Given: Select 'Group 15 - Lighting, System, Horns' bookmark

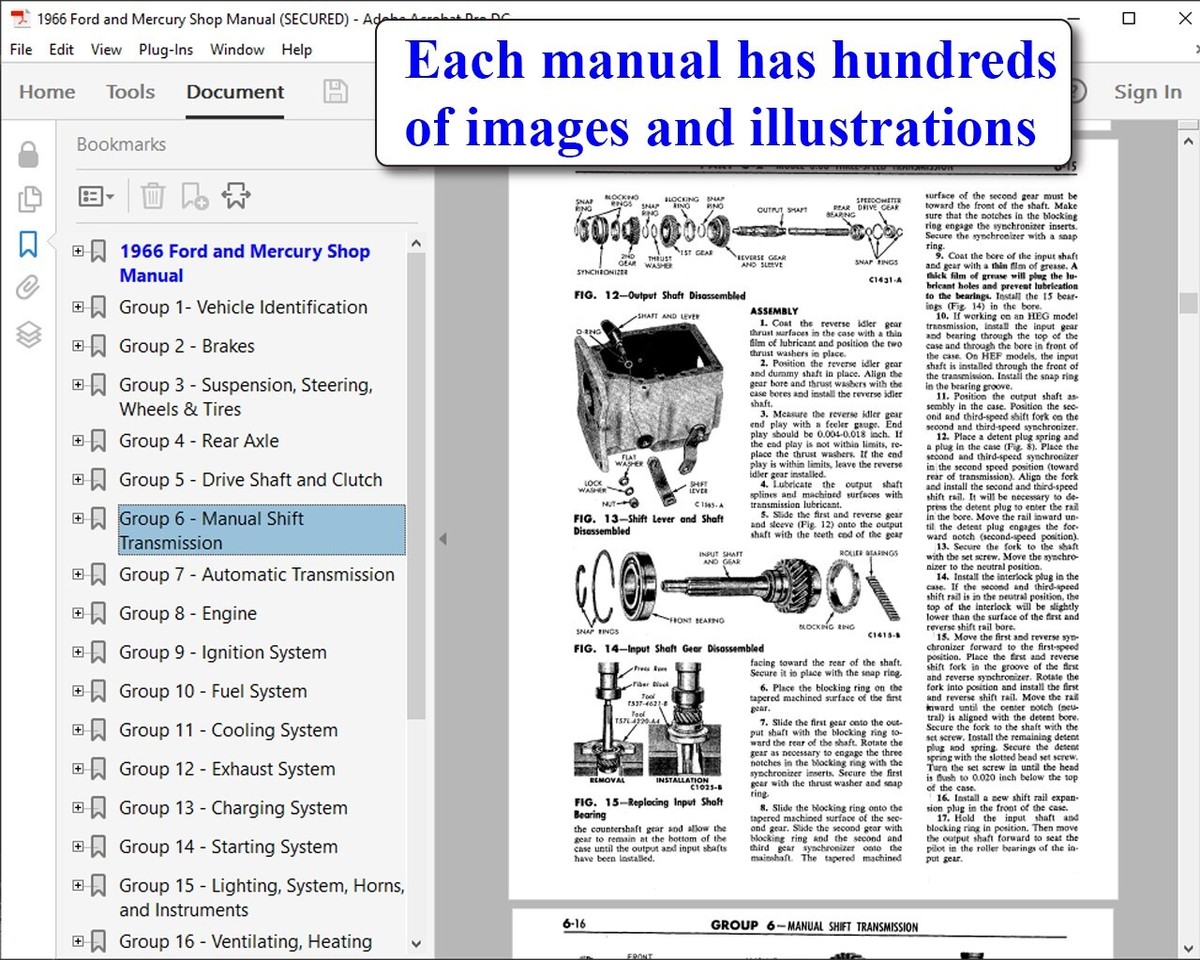Looking at the screenshot, I should 262,898.
